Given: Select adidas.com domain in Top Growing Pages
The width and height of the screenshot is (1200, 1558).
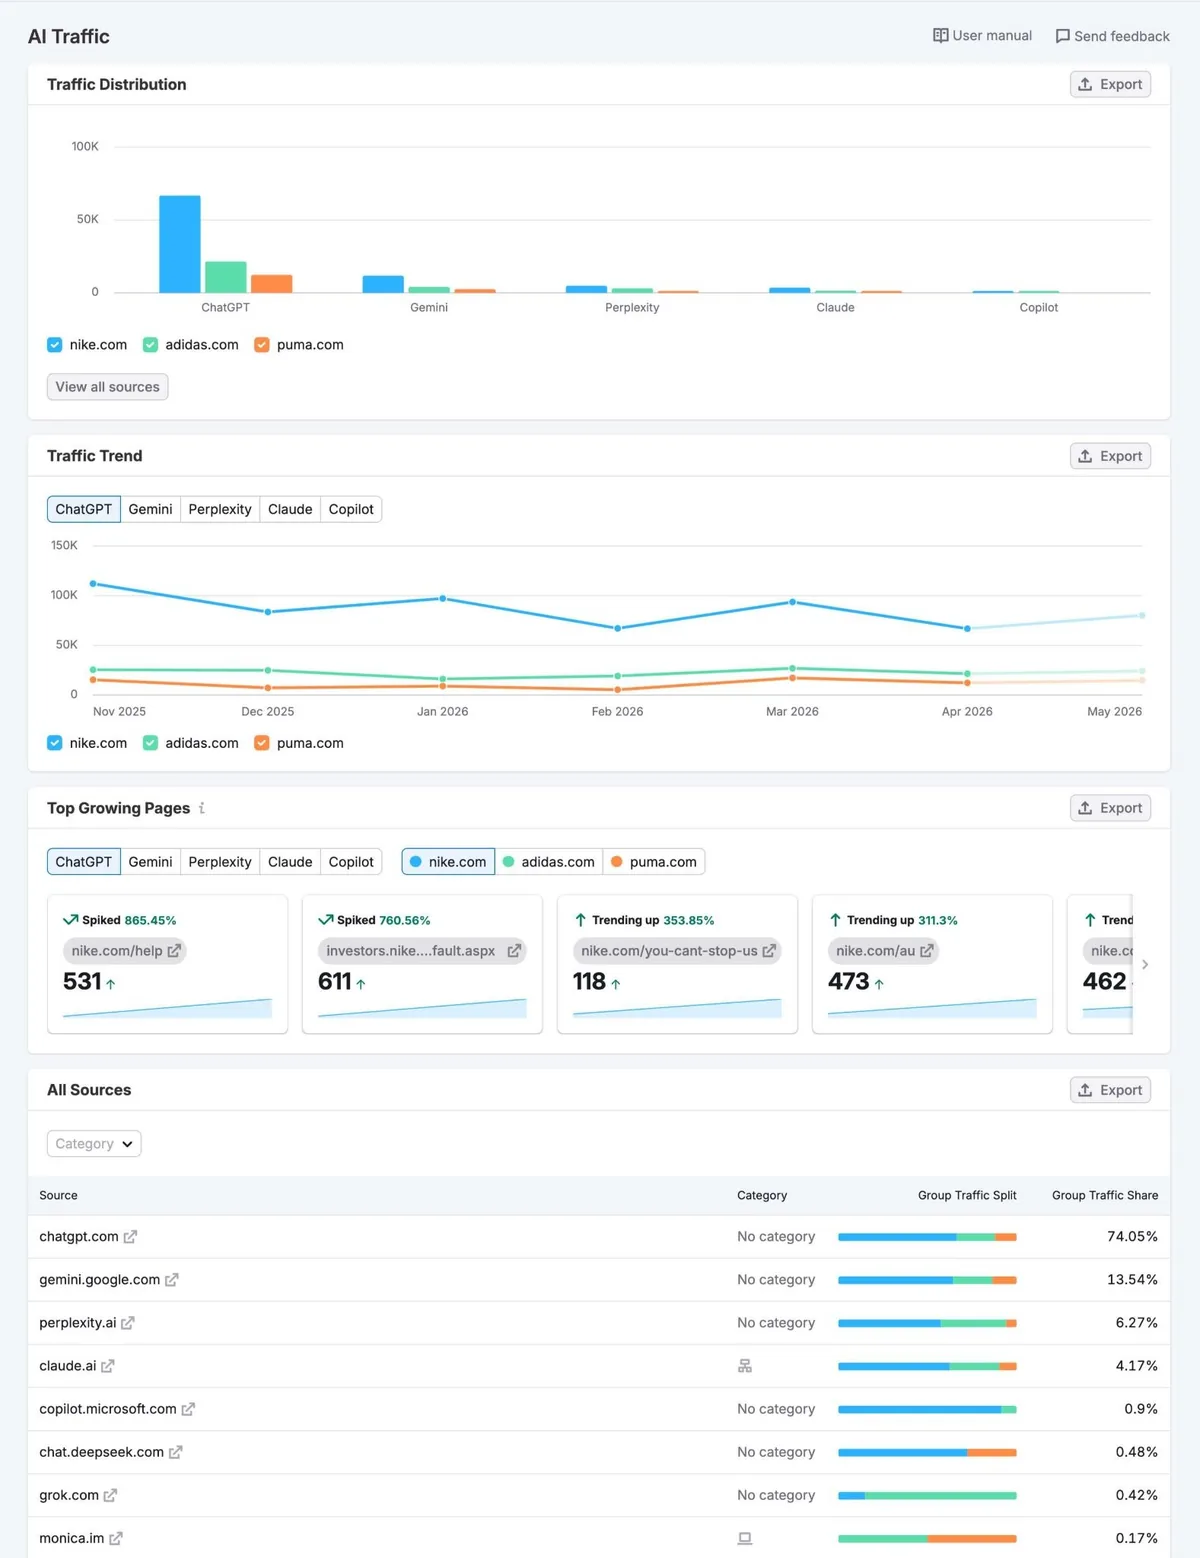Looking at the screenshot, I should pyautogui.click(x=549, y=862).
